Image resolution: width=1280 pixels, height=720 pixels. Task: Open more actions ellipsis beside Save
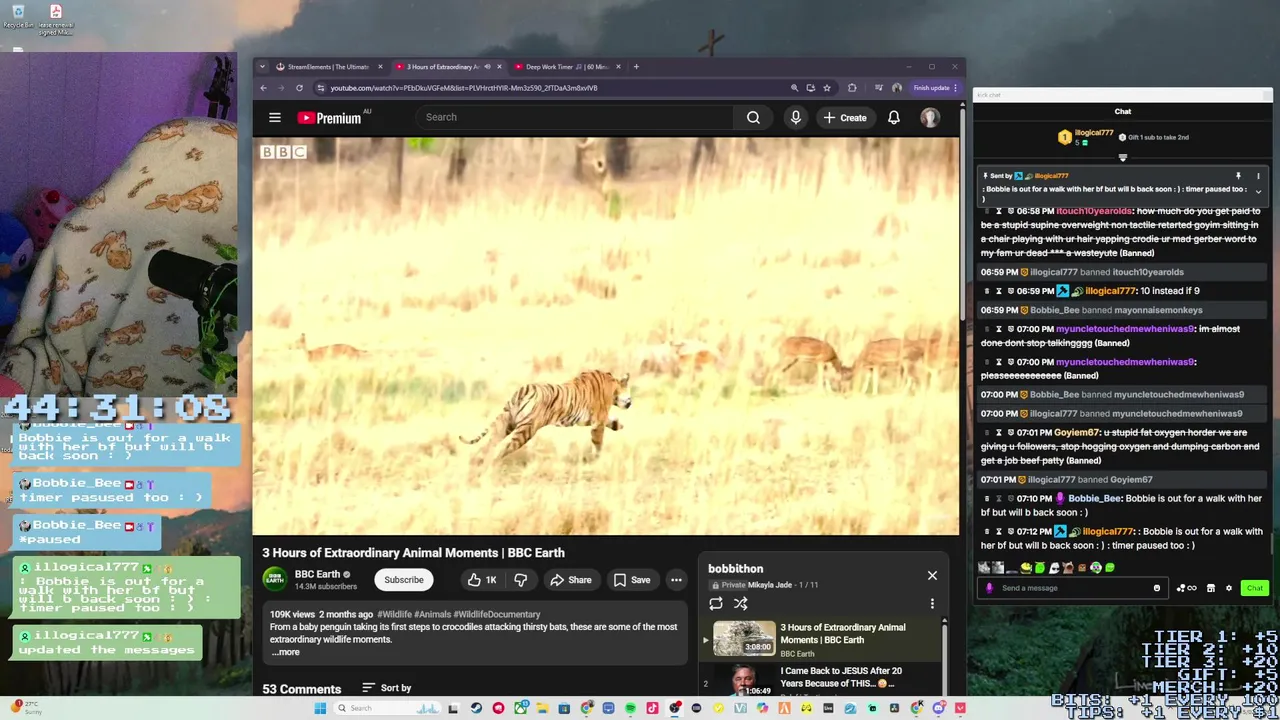point(676,580)
